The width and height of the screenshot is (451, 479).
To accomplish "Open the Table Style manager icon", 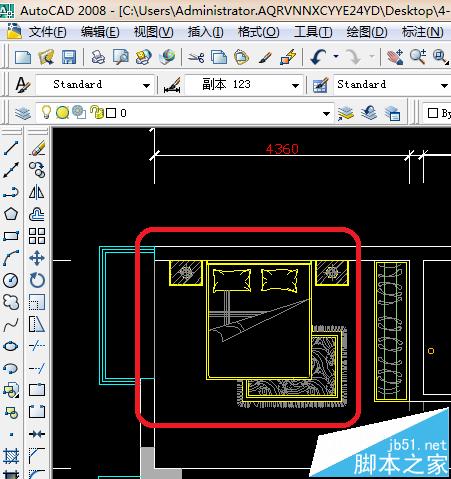I will pyautogui.click(x=321, y=85).
